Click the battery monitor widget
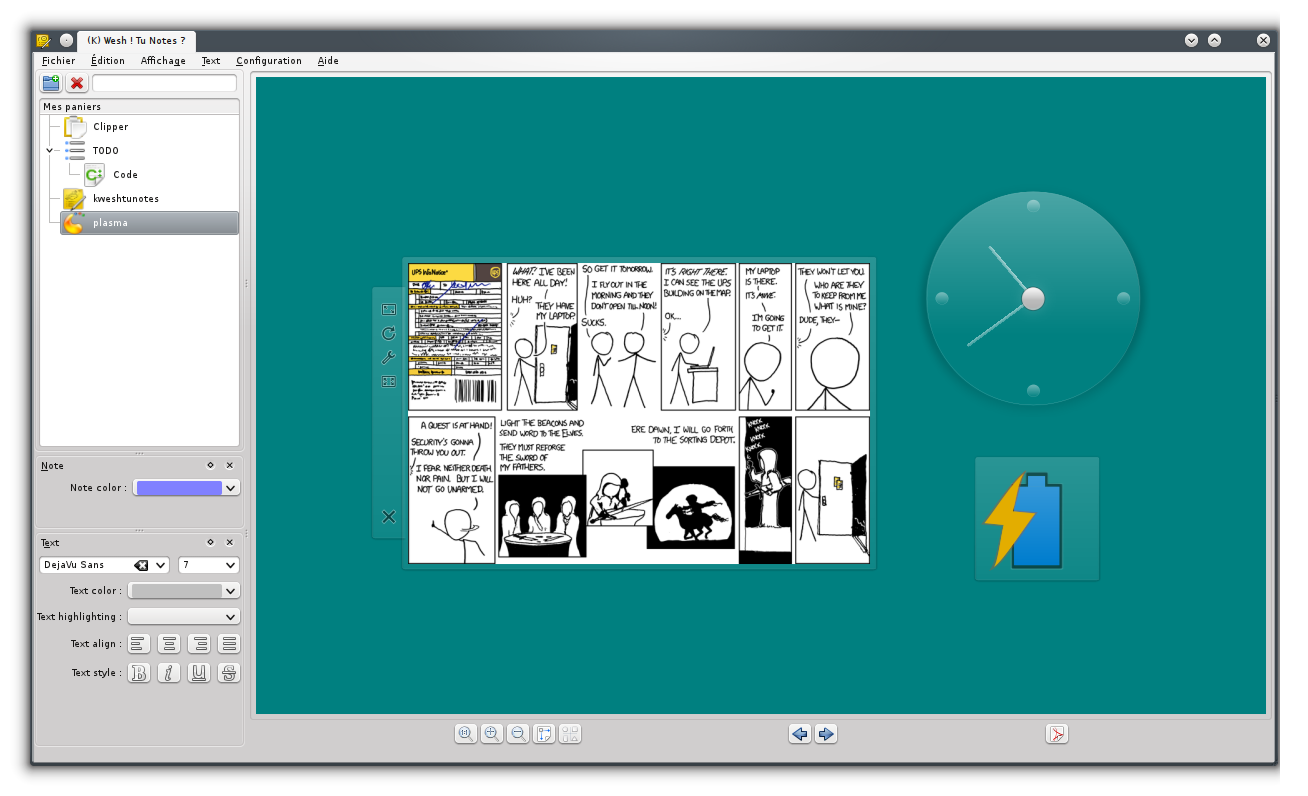The height and width of the screenshot is (796, 1308). [x=1037, y=519]
